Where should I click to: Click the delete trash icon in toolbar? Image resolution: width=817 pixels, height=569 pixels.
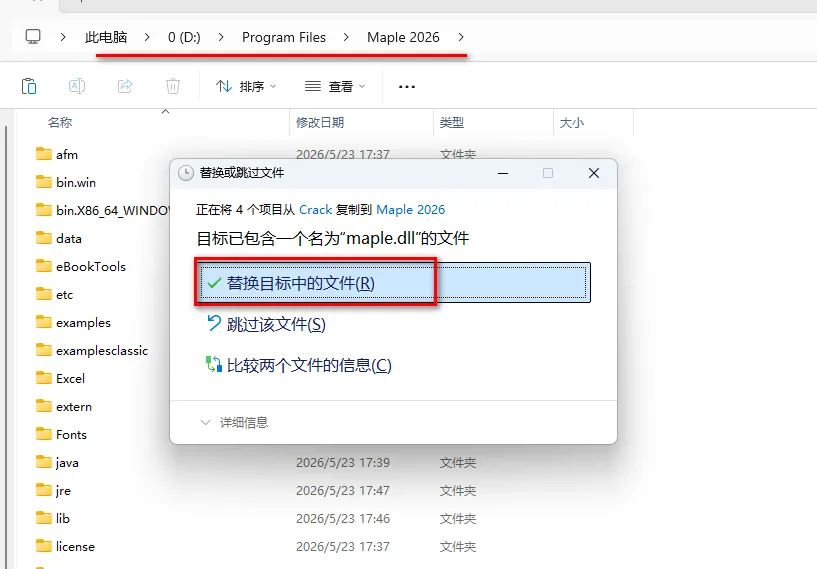173,86
